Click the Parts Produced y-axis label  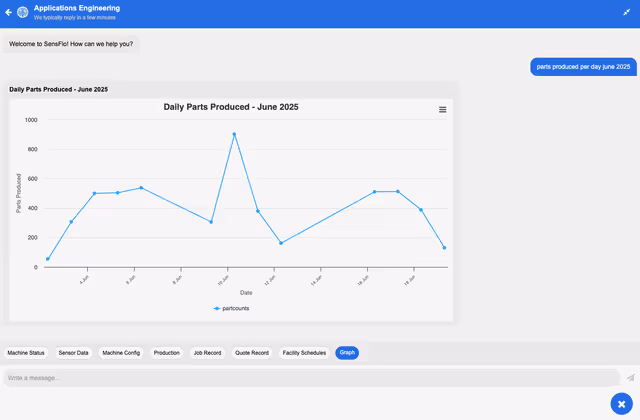point(18,193)
